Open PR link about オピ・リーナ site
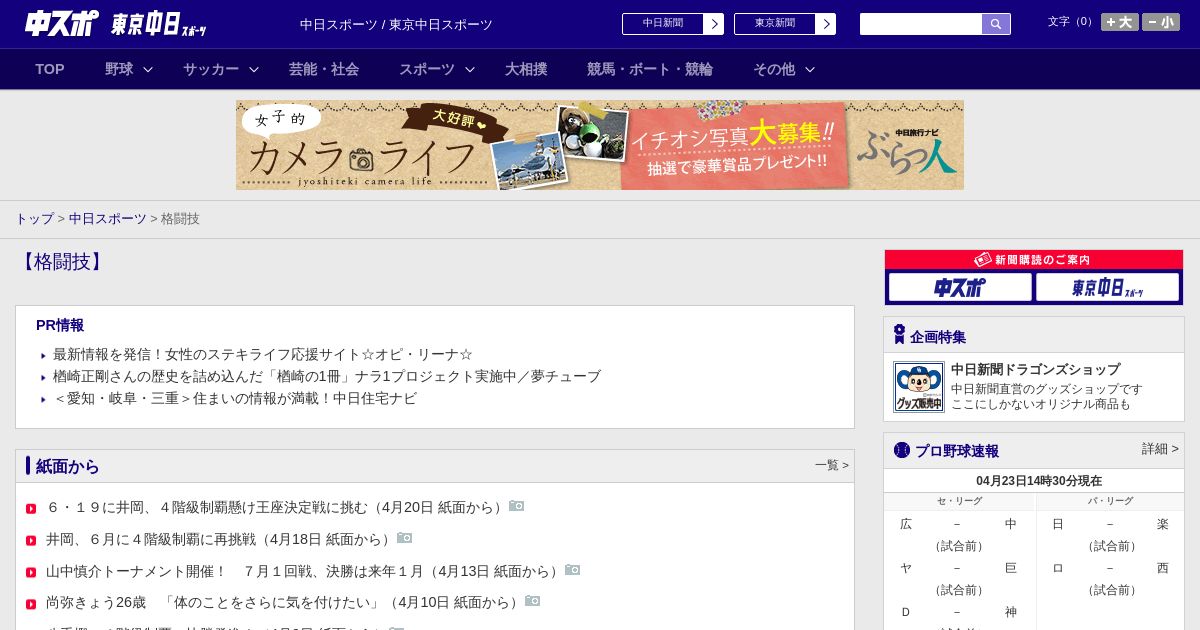 (x=263, y=354)
